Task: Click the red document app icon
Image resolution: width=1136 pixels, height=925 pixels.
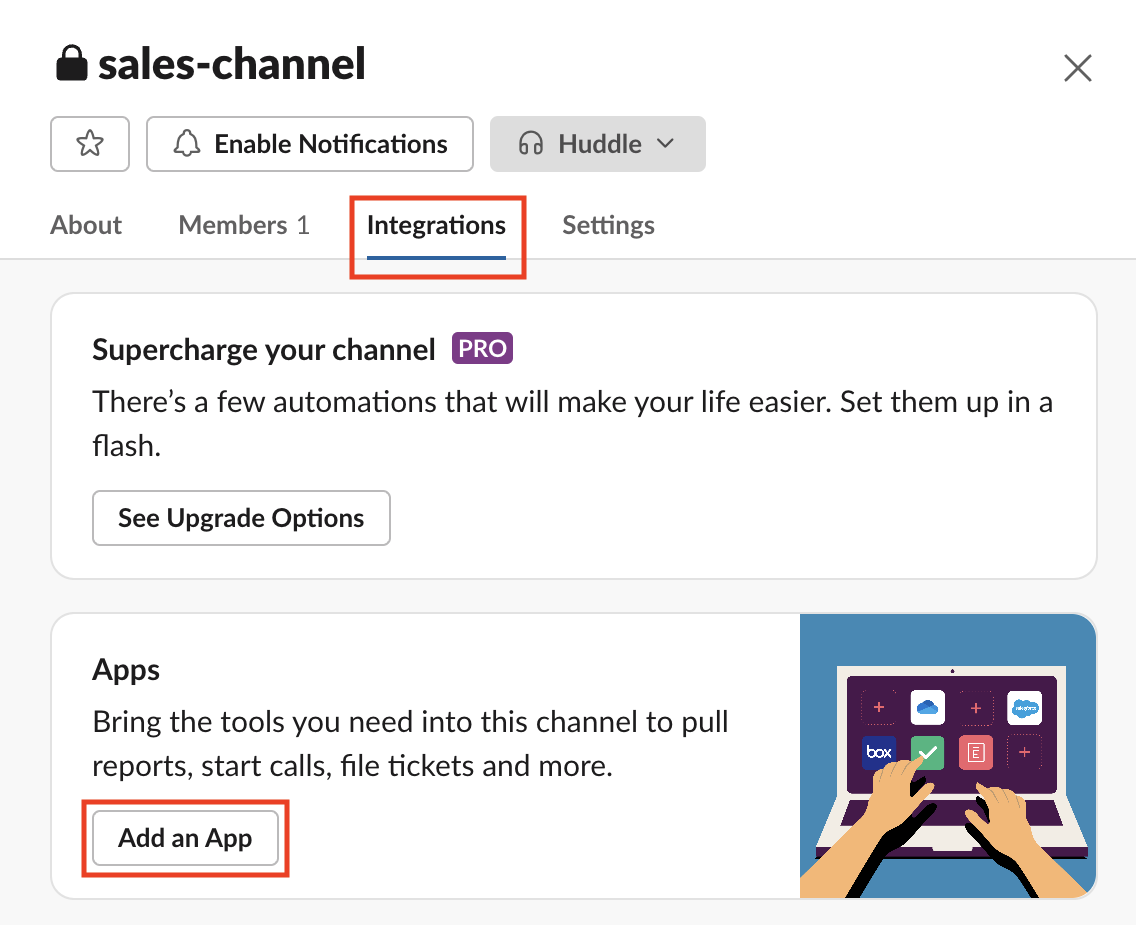Action: 975,752
